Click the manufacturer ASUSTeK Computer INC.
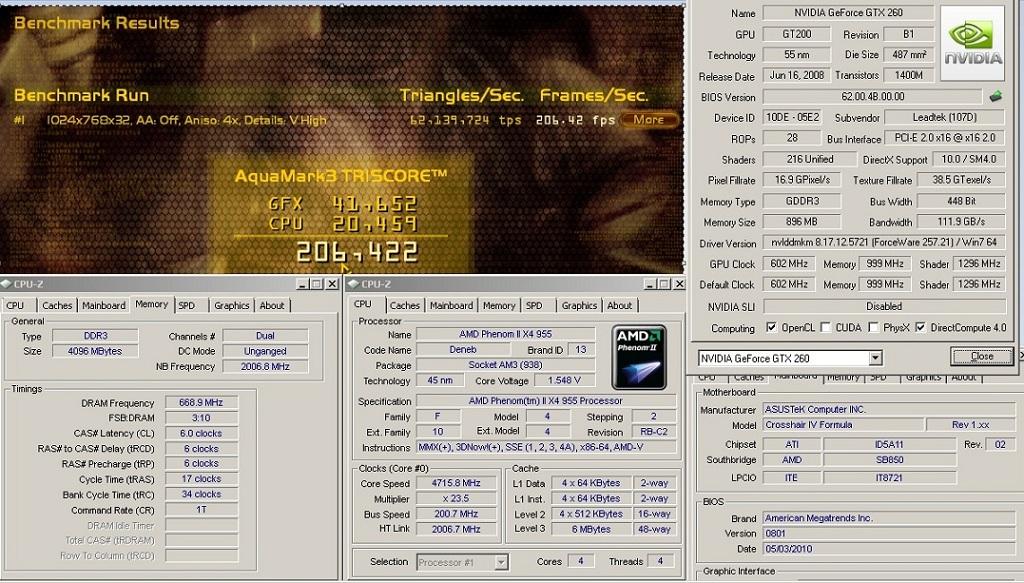 [x=889, y=409]
